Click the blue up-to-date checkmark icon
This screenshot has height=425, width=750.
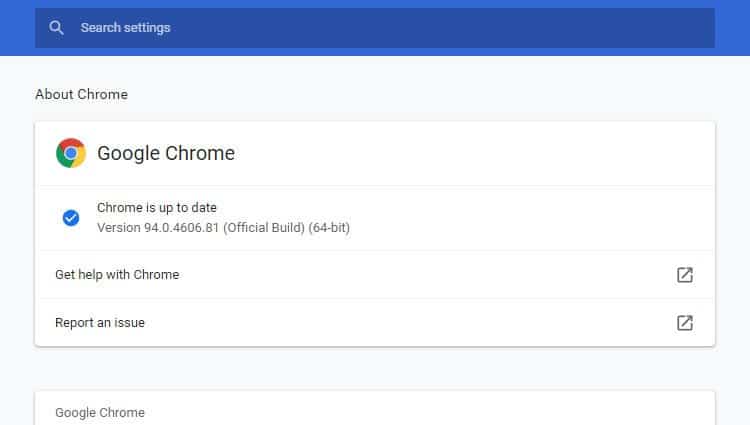(x=71, y=218)
